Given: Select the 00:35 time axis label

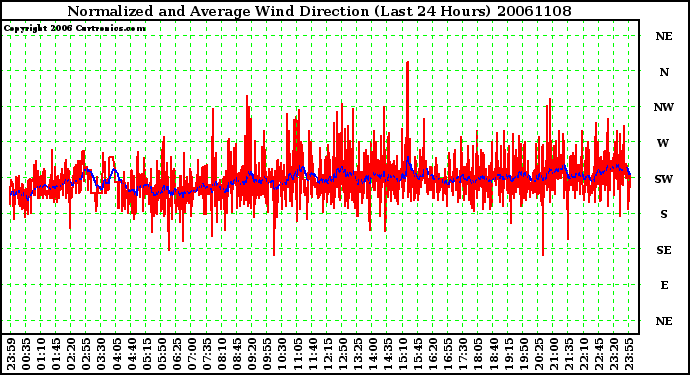Looking at the screenshot, I should pos(26,354).
